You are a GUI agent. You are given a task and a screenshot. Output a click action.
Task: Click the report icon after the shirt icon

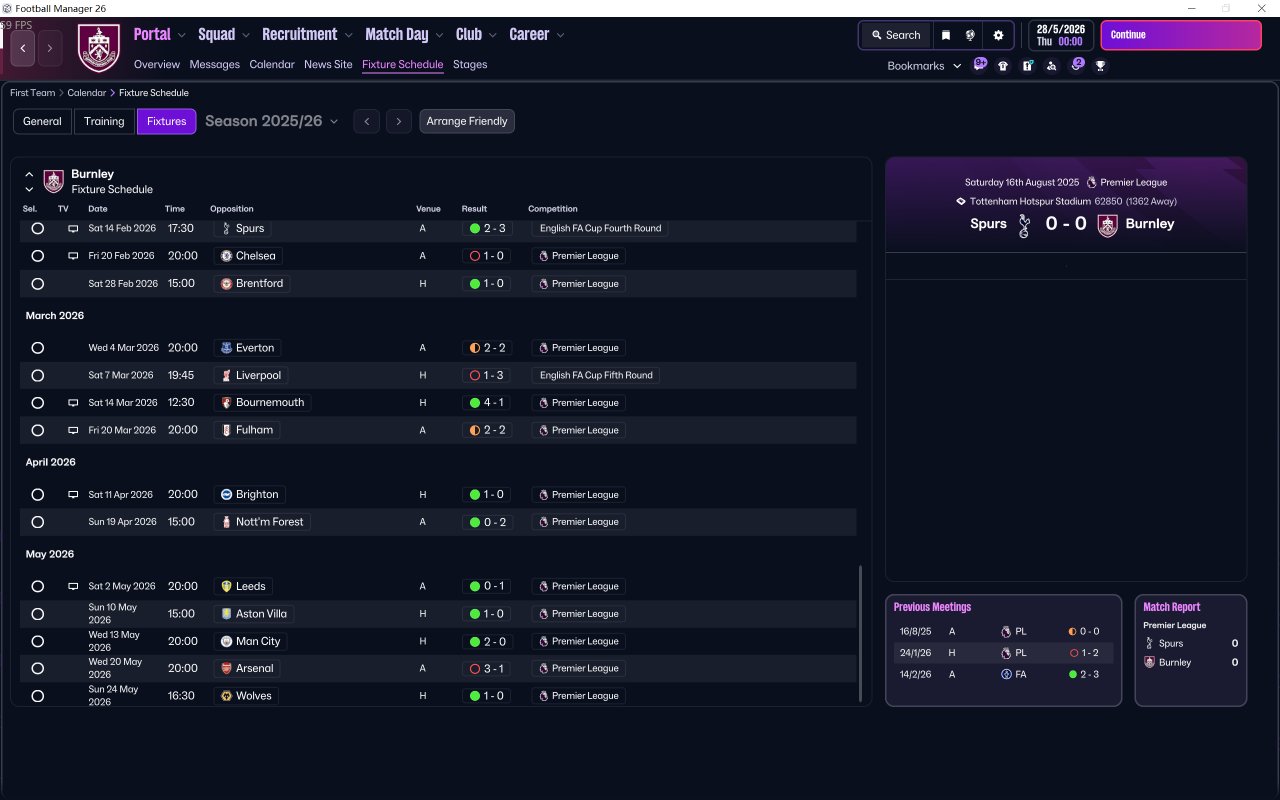pyautogui.click(x=1028, y=66)
